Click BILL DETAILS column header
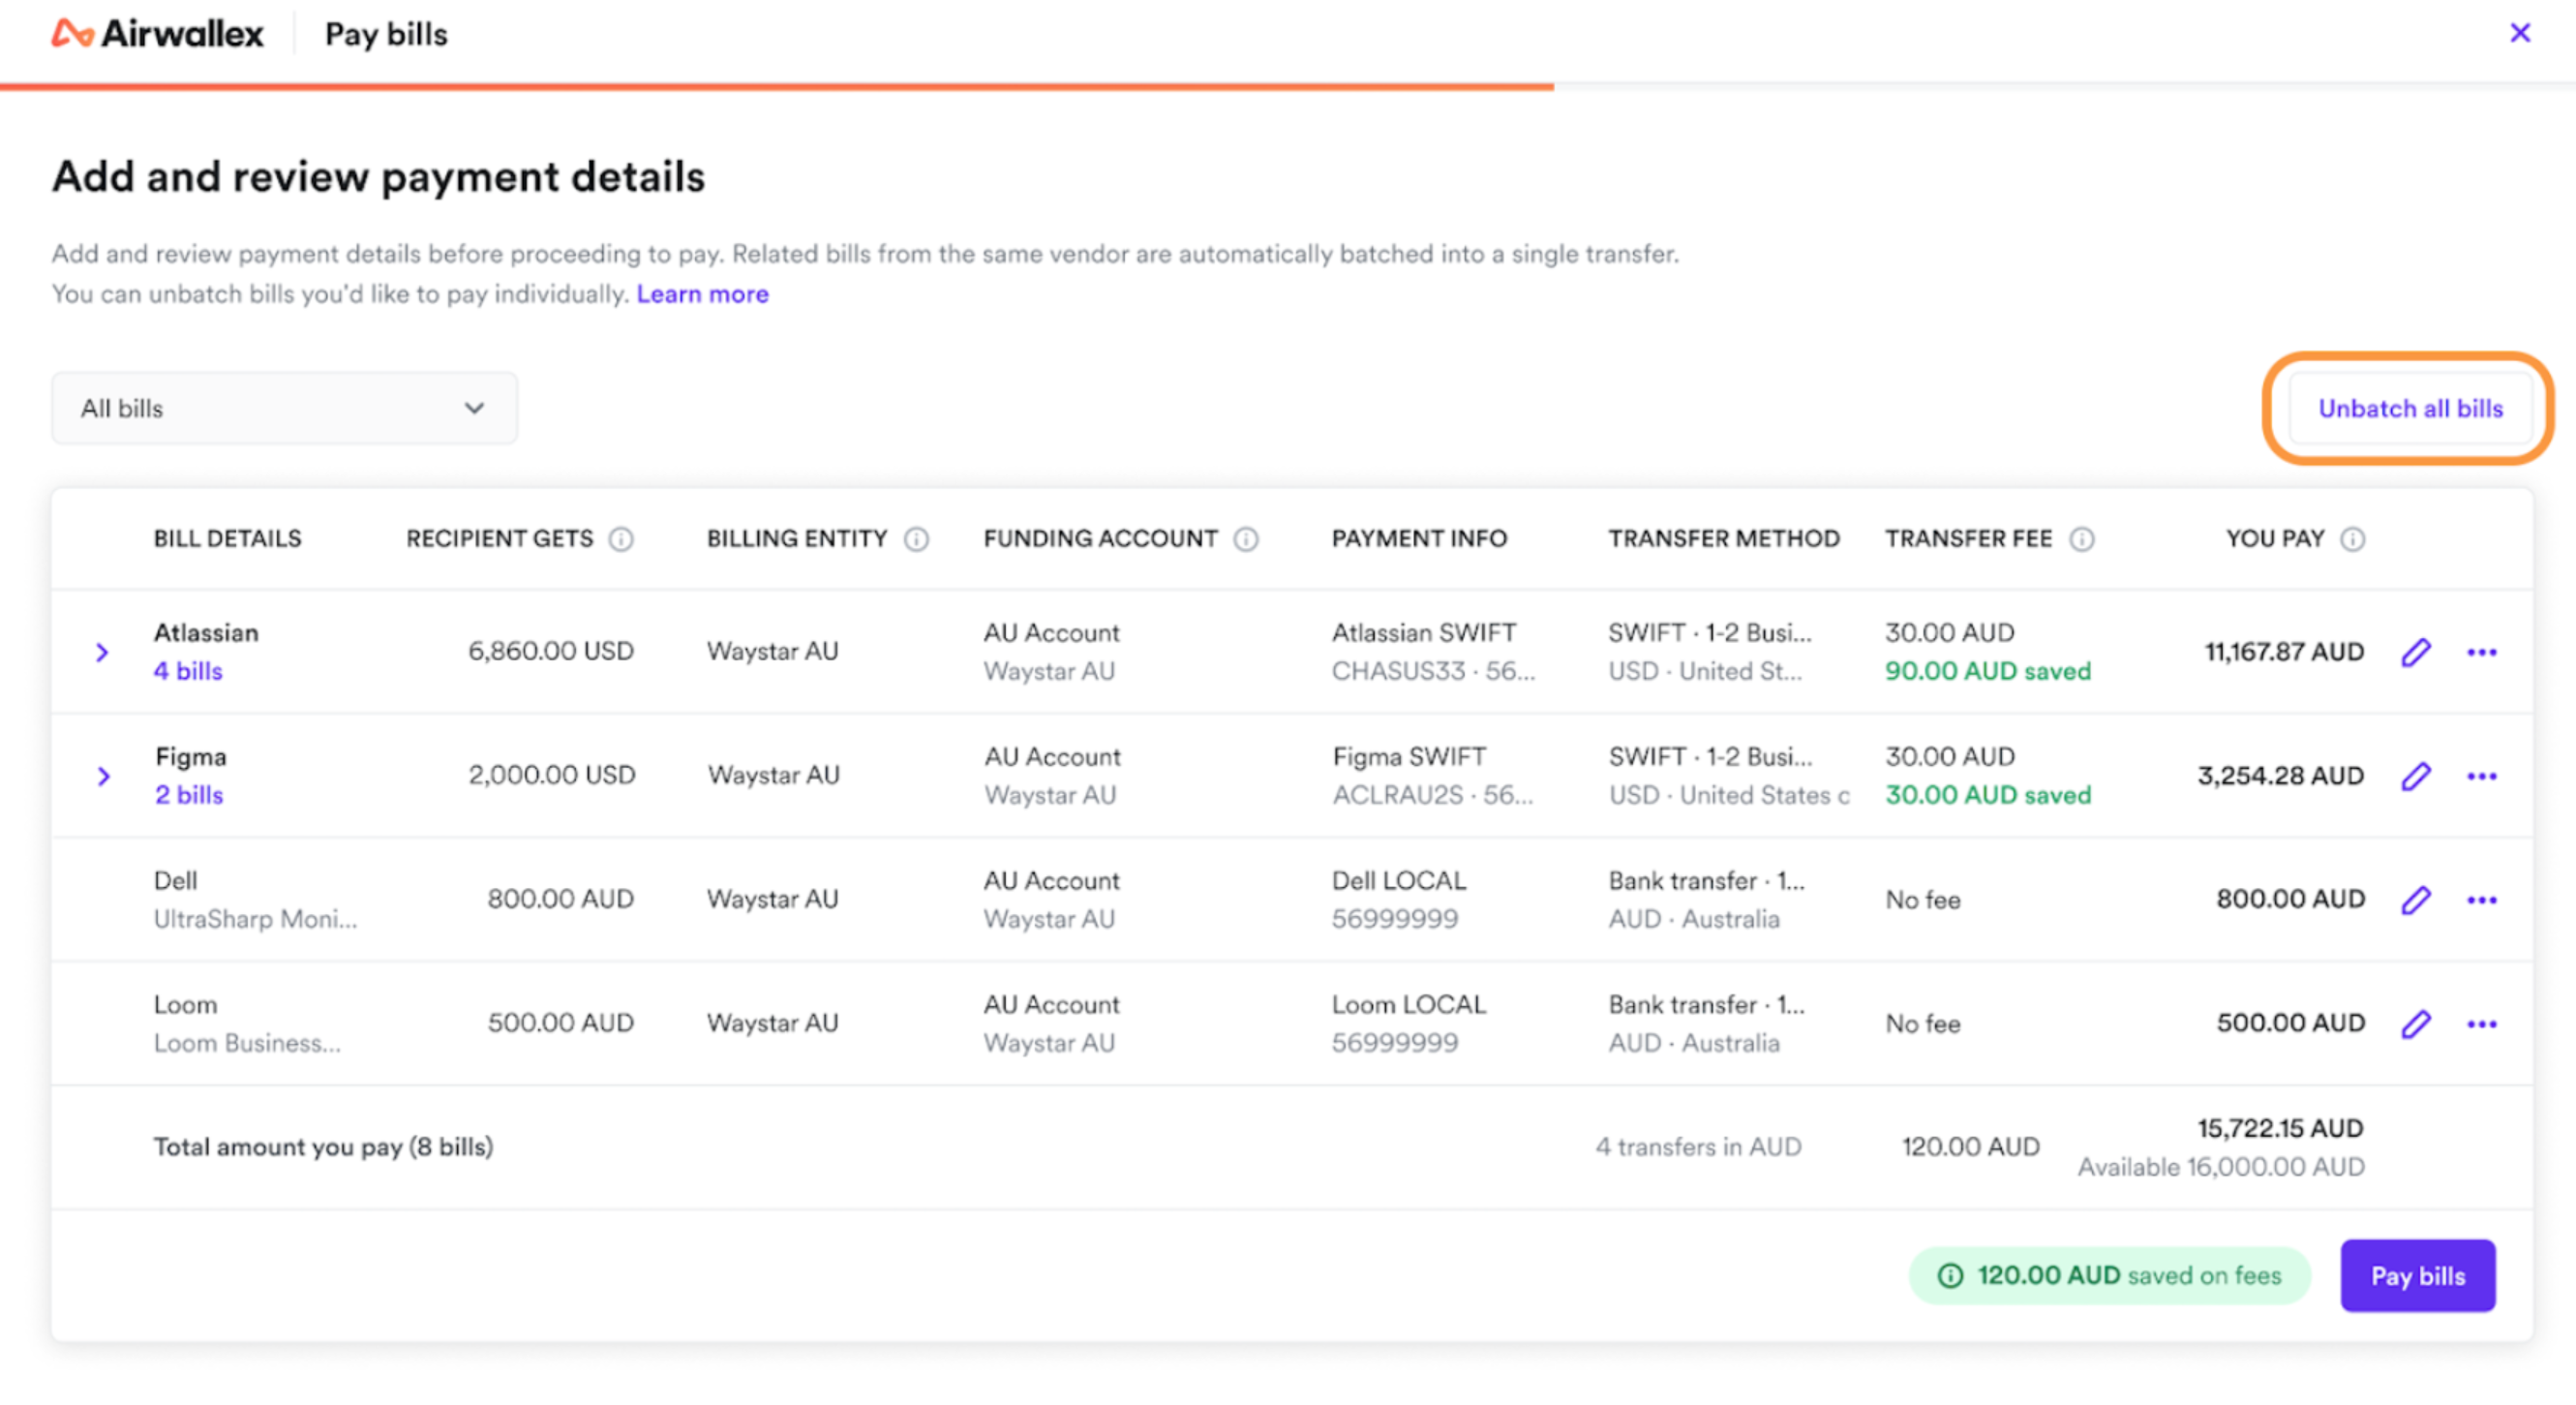2576x1405 pixels. (x=227, y=539)
